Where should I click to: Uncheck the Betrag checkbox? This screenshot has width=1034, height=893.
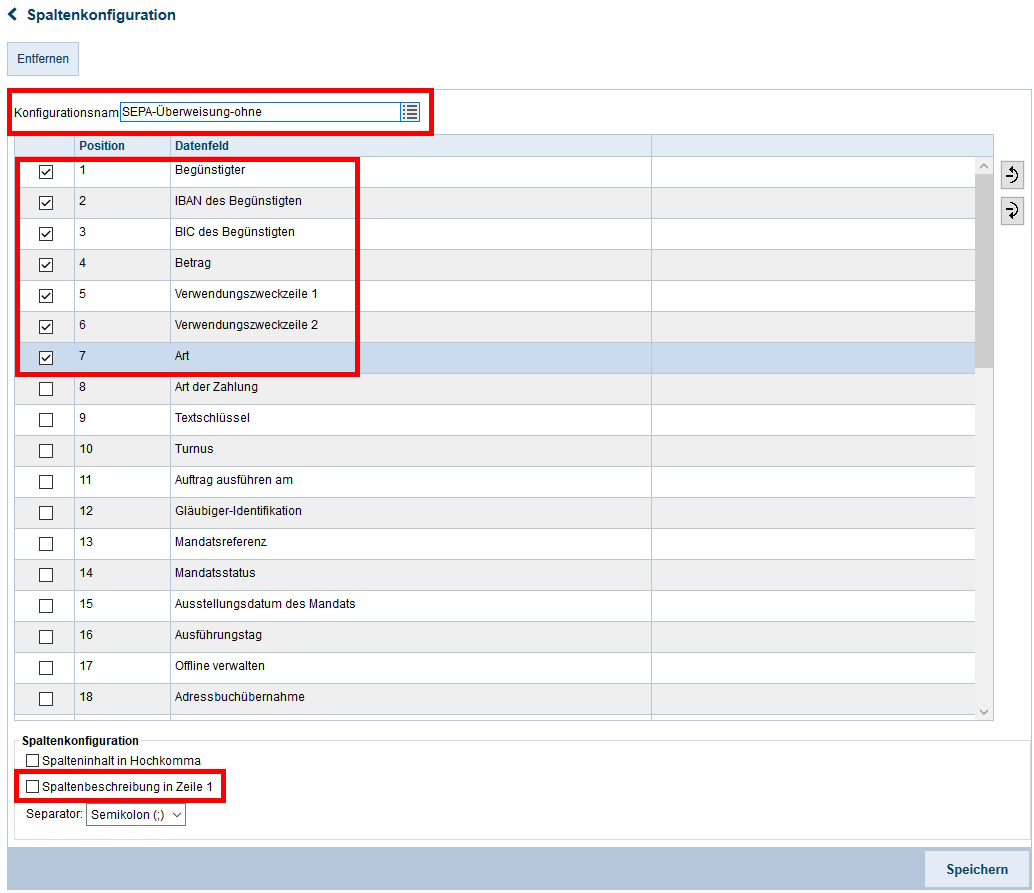46,265
